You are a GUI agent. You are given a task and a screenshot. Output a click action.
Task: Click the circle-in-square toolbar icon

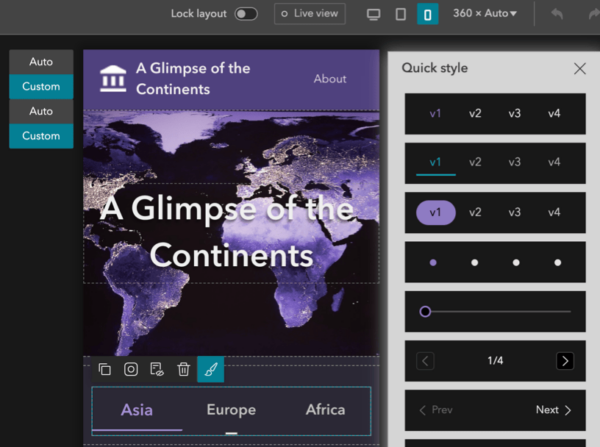[131, 369]
